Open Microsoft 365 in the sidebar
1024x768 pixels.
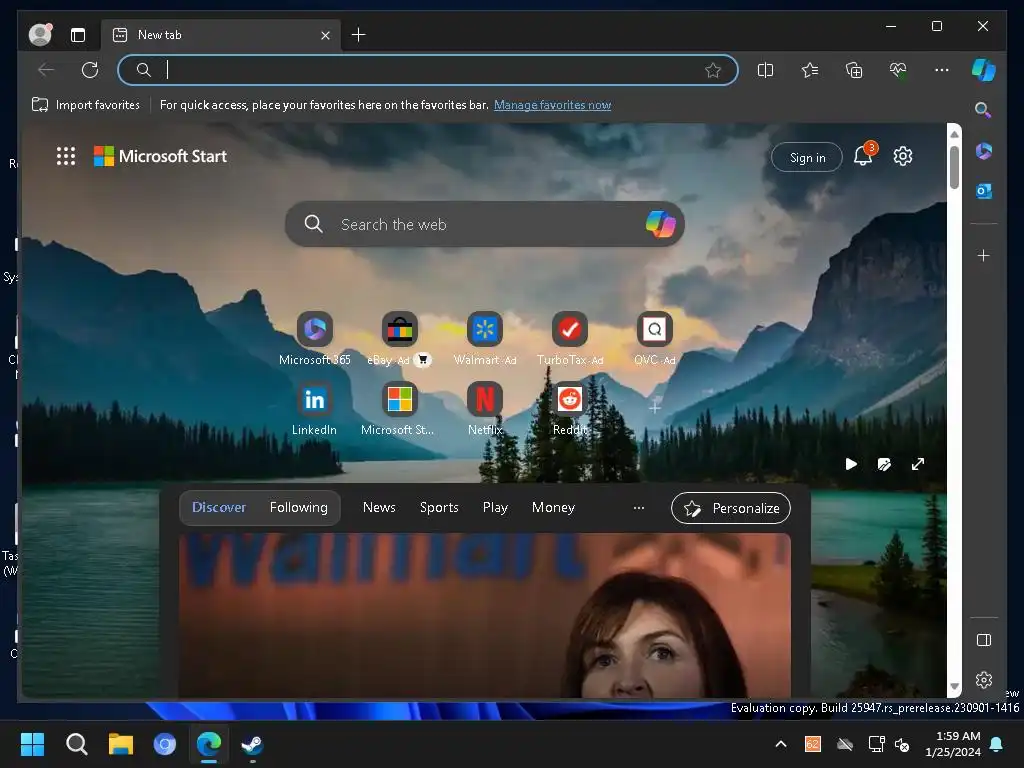[x=984, y=152]
